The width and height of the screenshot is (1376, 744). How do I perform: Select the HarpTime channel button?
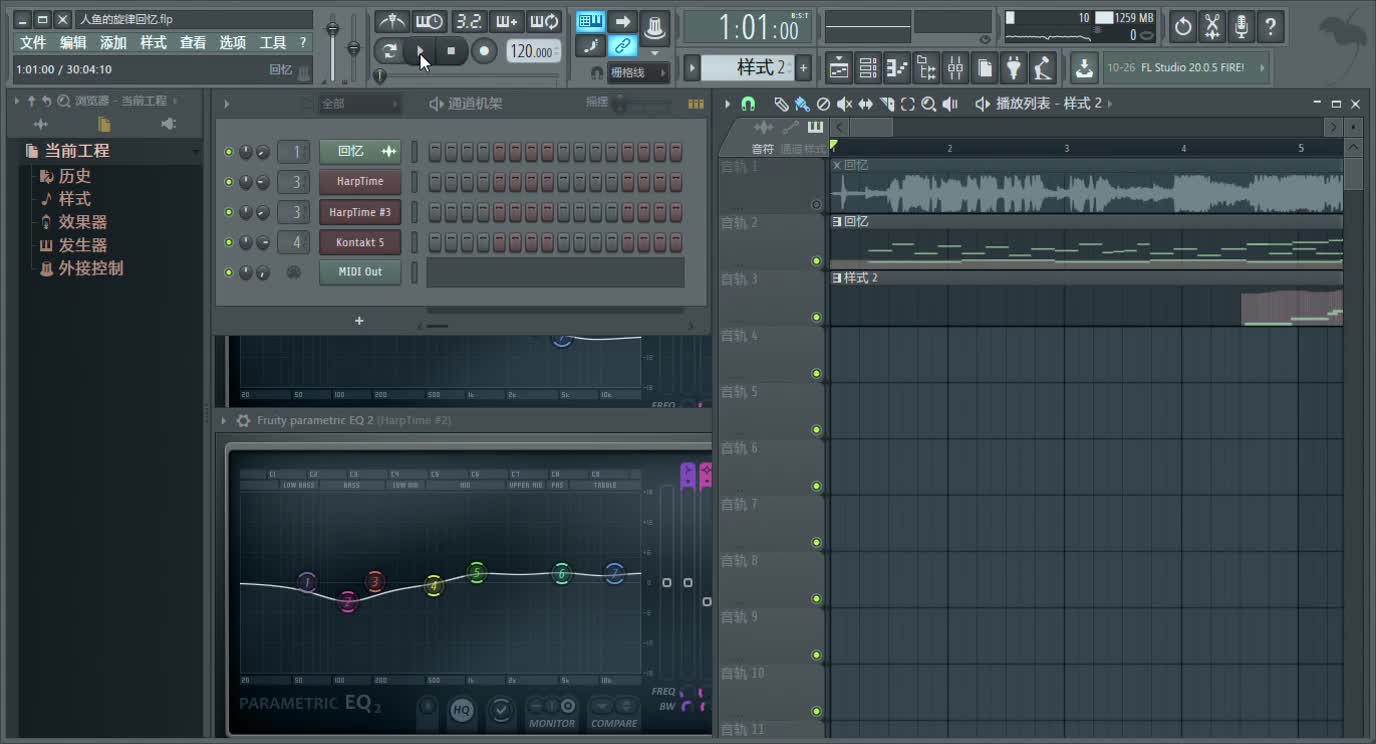(x=360, y=182)
